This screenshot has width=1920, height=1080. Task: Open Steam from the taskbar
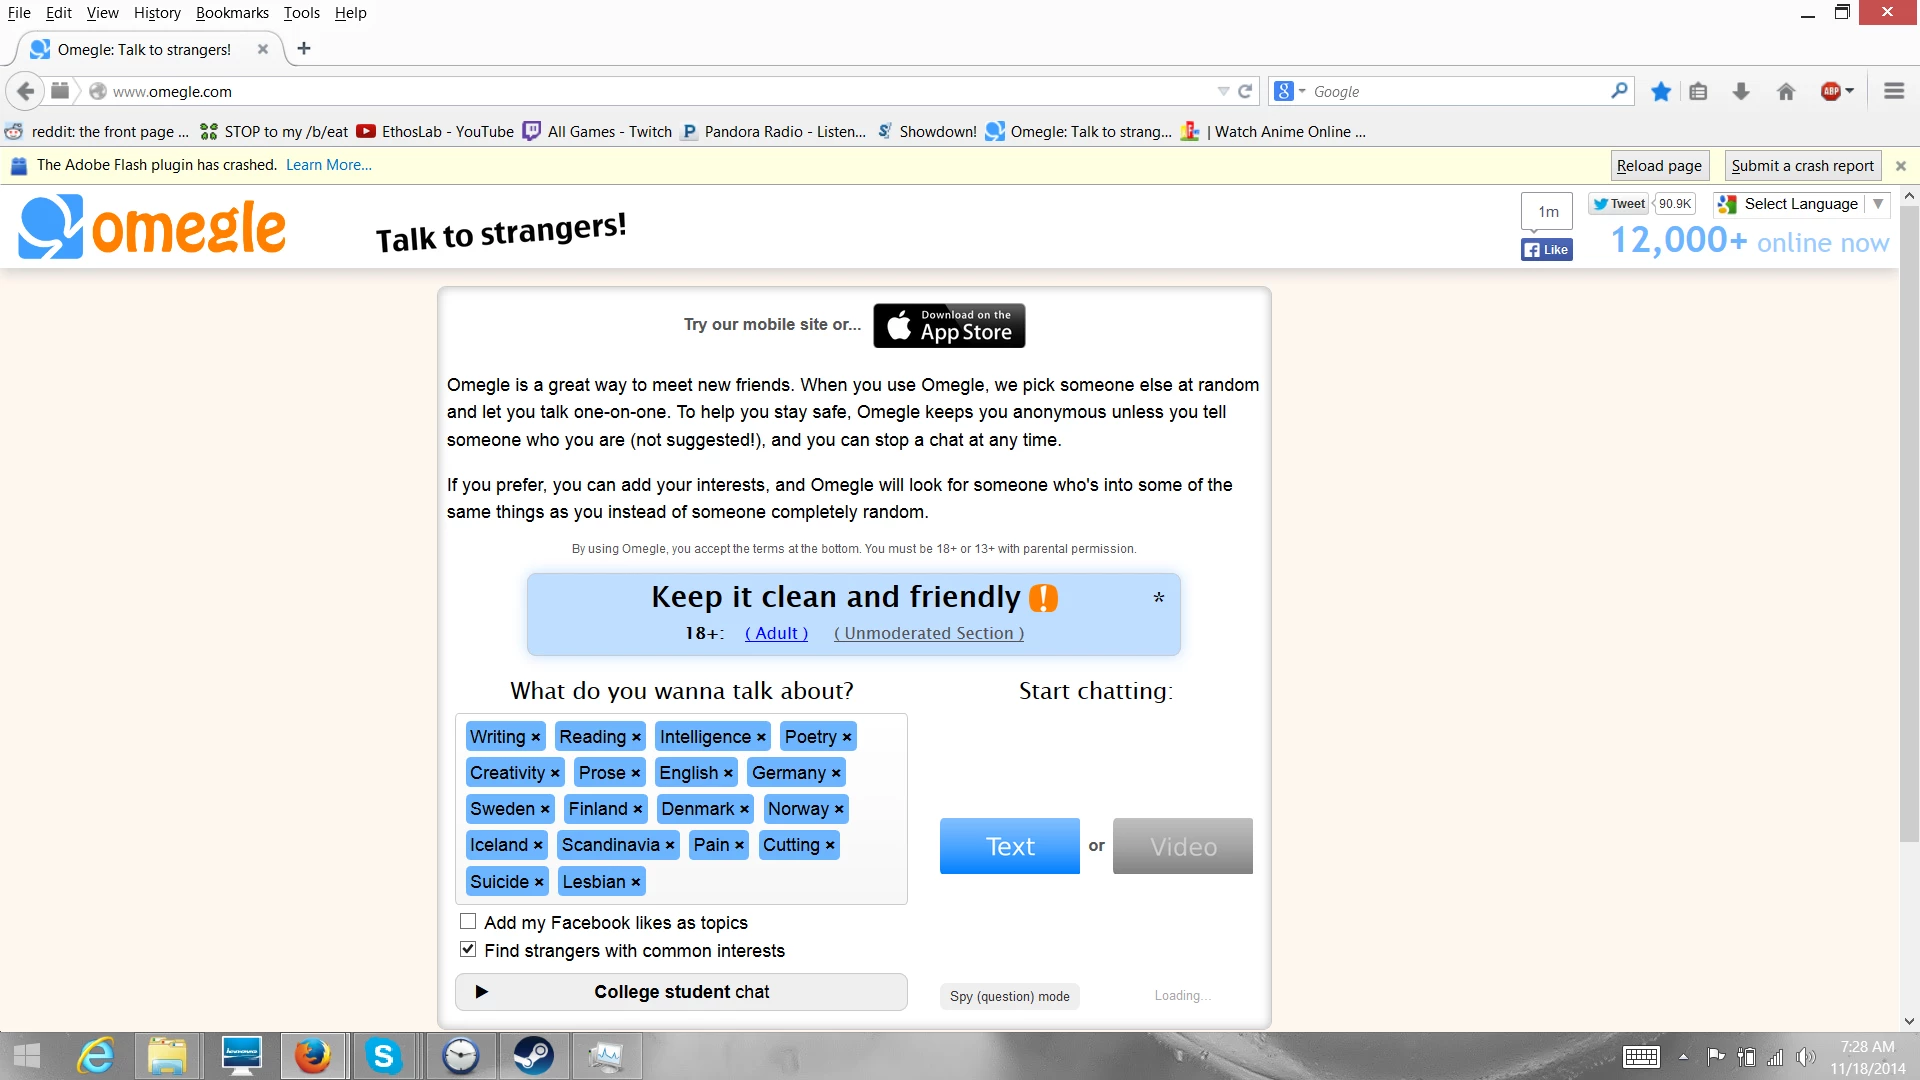(x=533, y=1056)
